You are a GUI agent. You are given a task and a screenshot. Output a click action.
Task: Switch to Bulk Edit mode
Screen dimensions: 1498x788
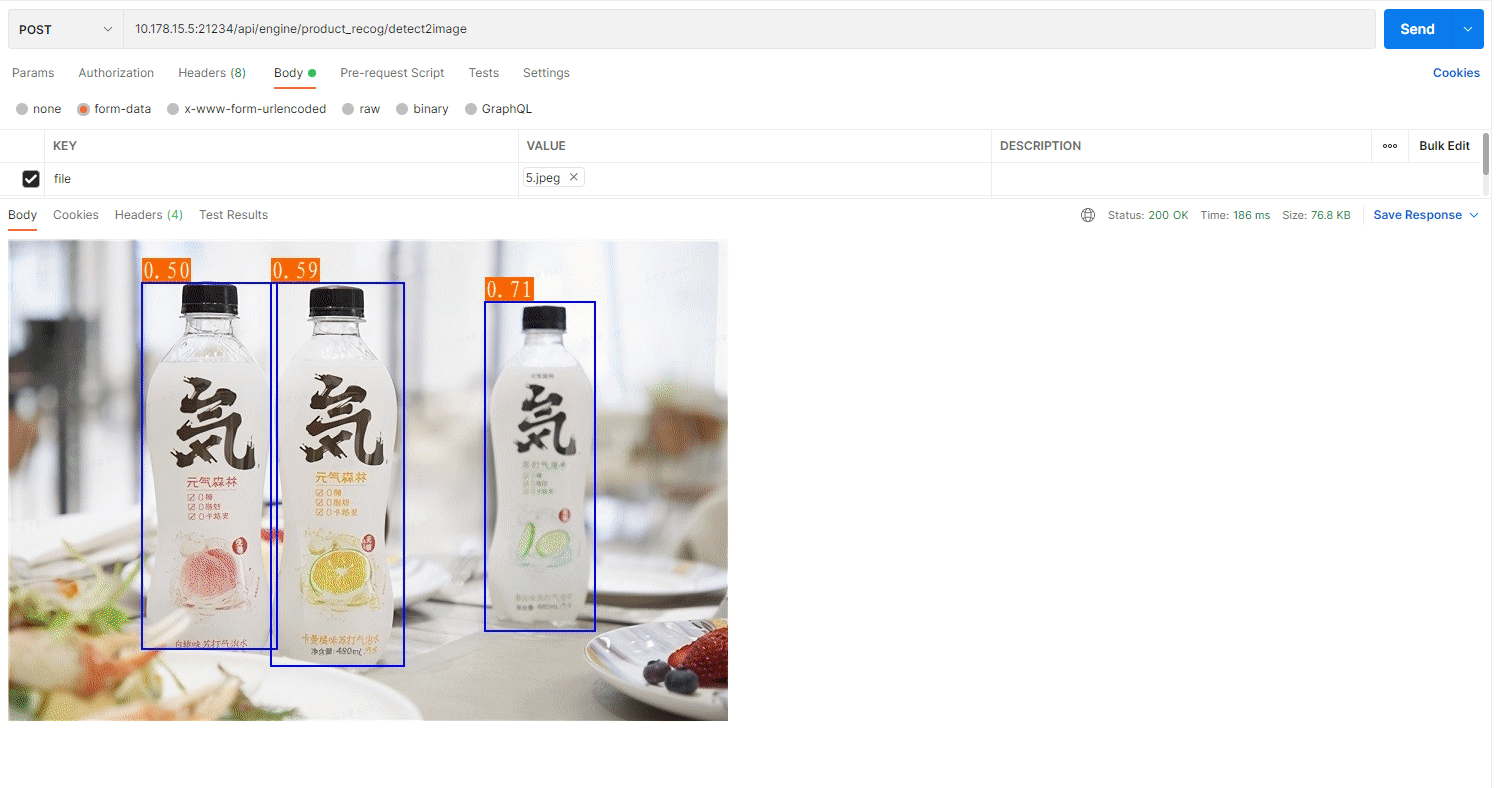(x=1444, y=146)
